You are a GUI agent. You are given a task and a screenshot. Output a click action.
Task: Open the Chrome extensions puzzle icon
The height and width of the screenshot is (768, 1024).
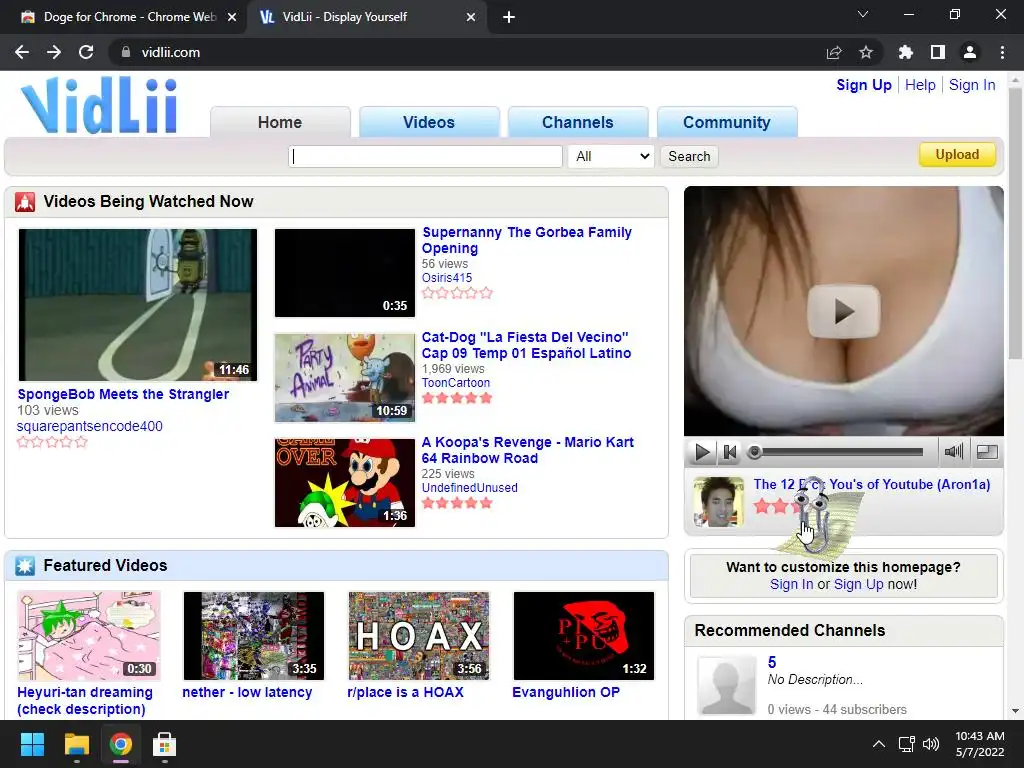click(905, 52)
